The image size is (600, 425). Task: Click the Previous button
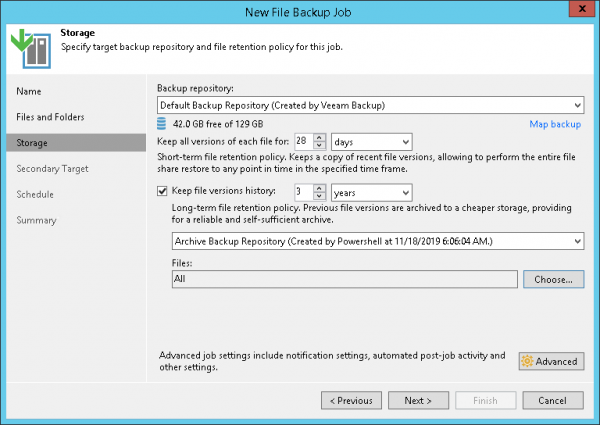[x=351, y=400]
